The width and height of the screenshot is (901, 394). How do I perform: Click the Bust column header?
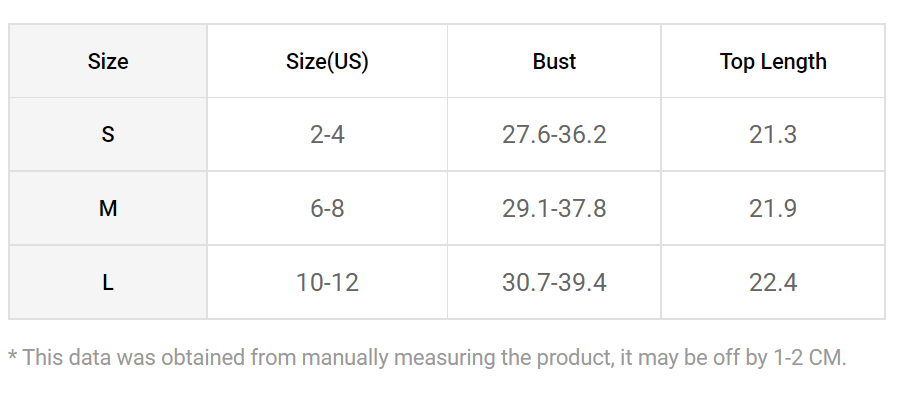click(554, 61)
